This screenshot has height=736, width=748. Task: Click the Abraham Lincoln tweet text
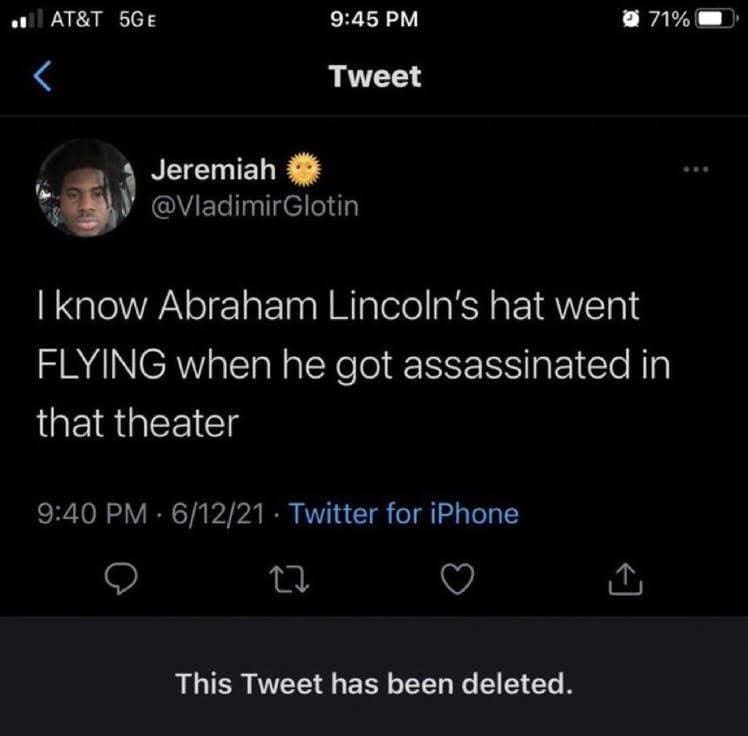[x=350, y=365]
